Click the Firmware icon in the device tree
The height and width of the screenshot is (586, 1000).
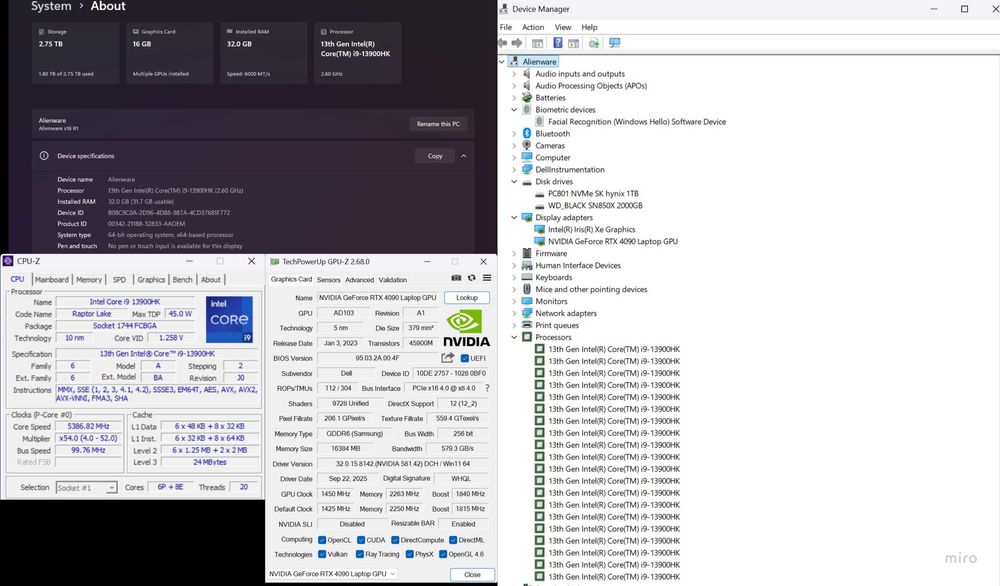tap(527, 253)
